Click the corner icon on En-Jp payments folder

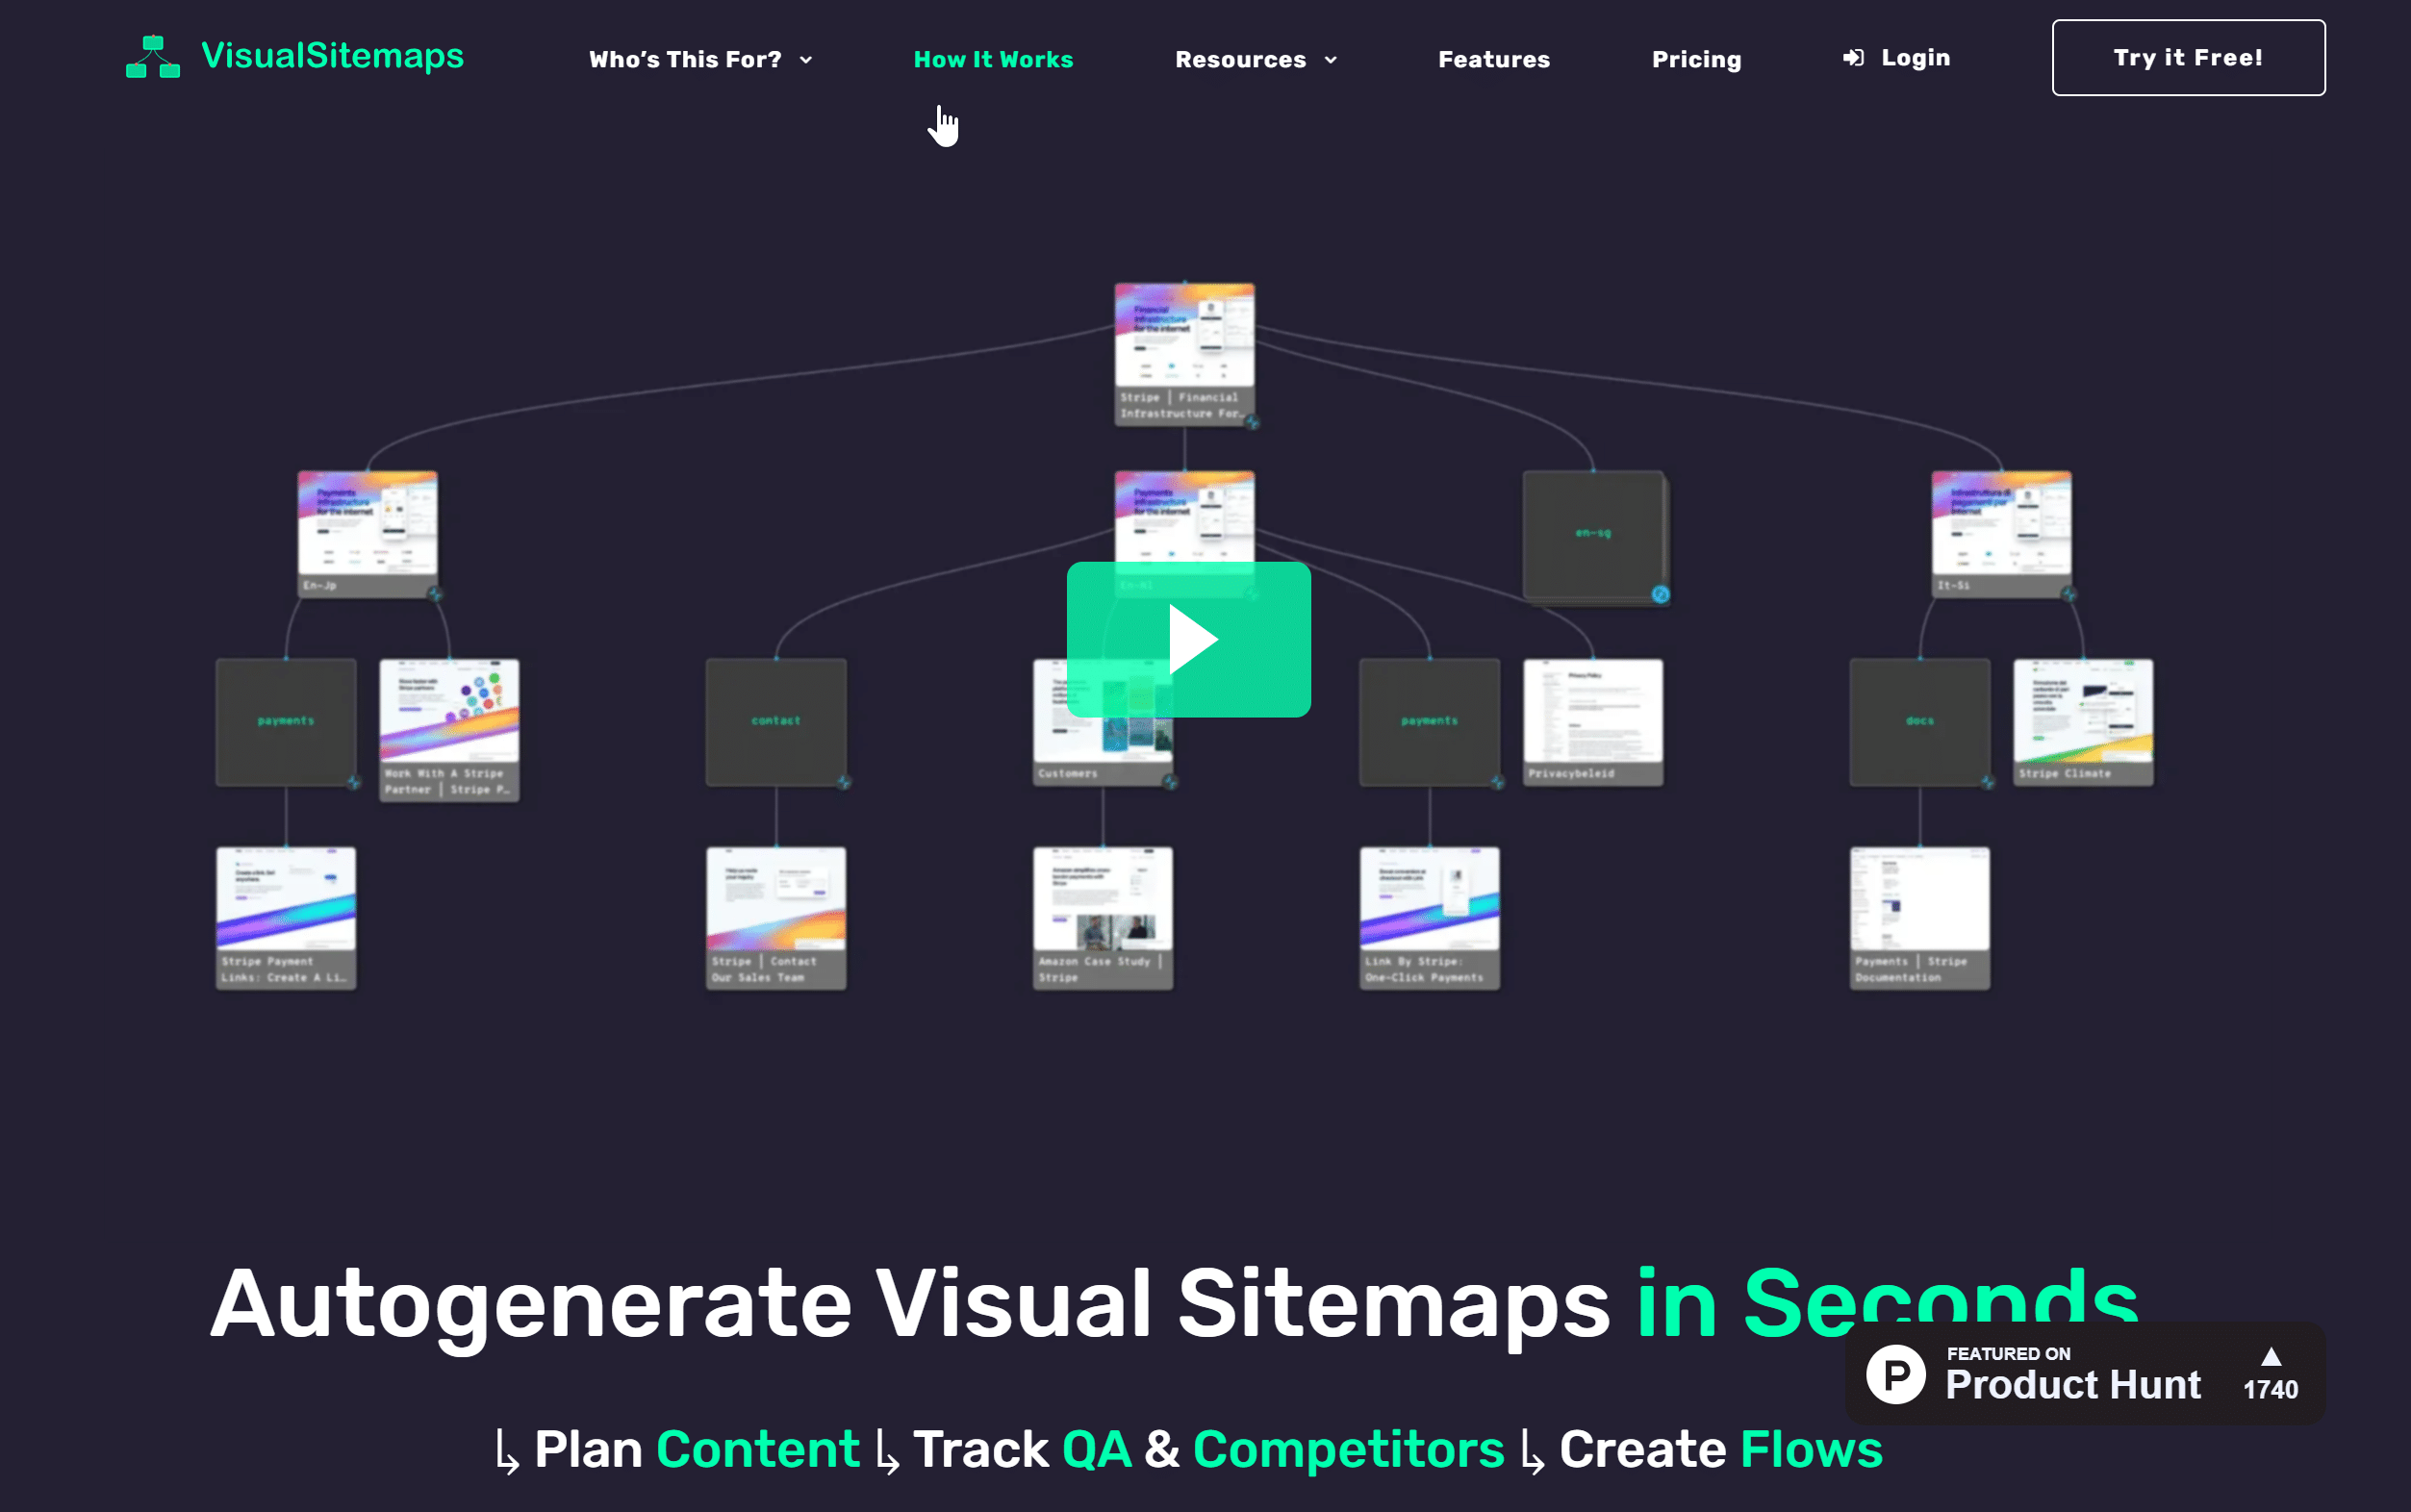[354, 782]
